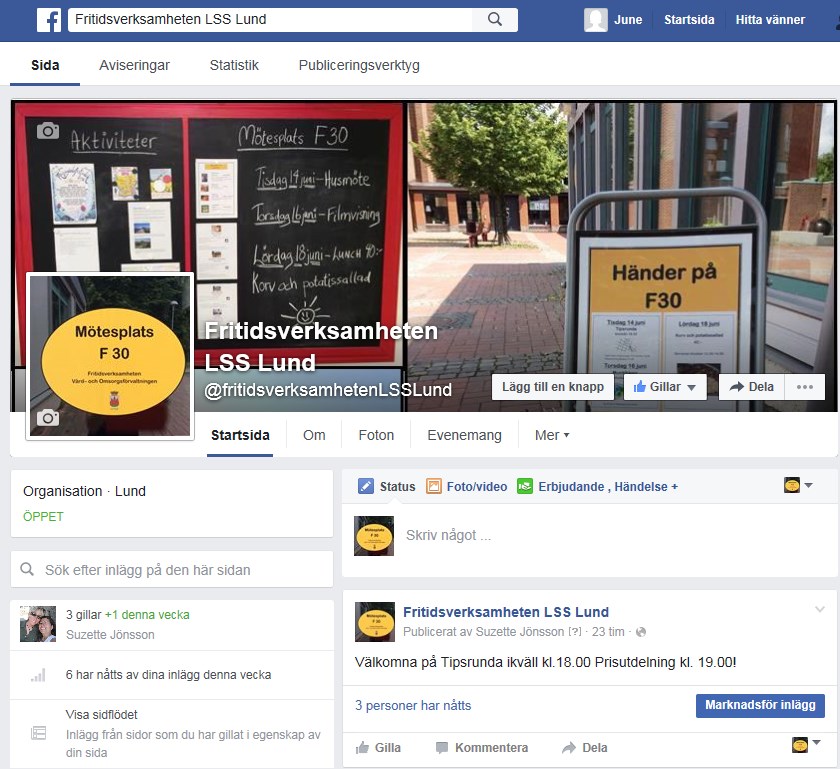Switch to the Sida tab
The width and height of the screenshot is (840, 769).
[45, 65]
